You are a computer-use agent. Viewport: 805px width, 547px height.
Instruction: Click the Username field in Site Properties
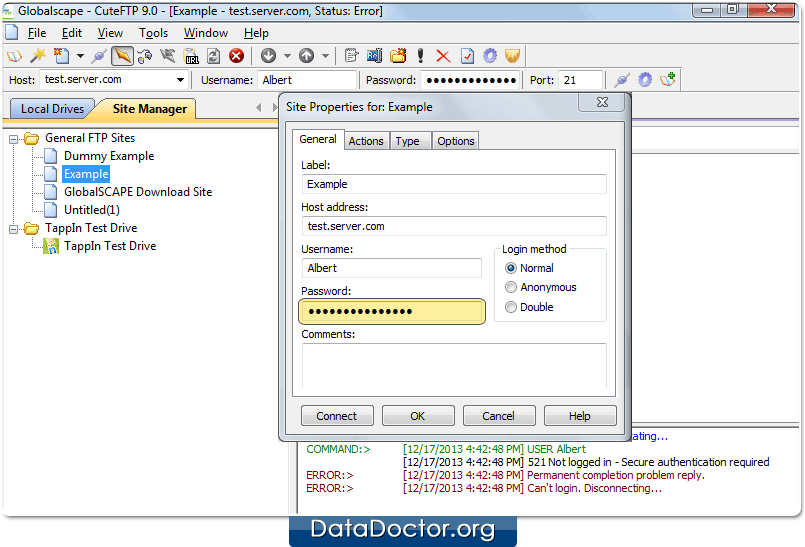click(392, 268)
